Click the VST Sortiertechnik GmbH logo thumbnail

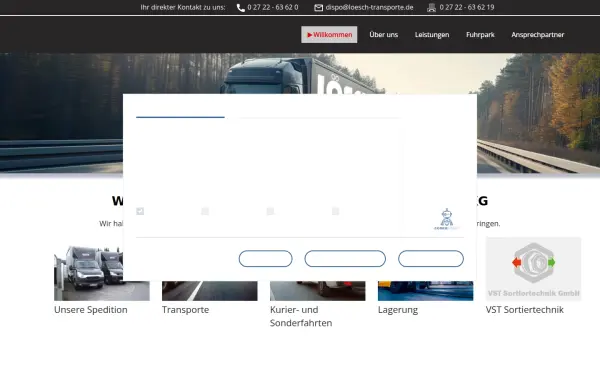[533, 269]
